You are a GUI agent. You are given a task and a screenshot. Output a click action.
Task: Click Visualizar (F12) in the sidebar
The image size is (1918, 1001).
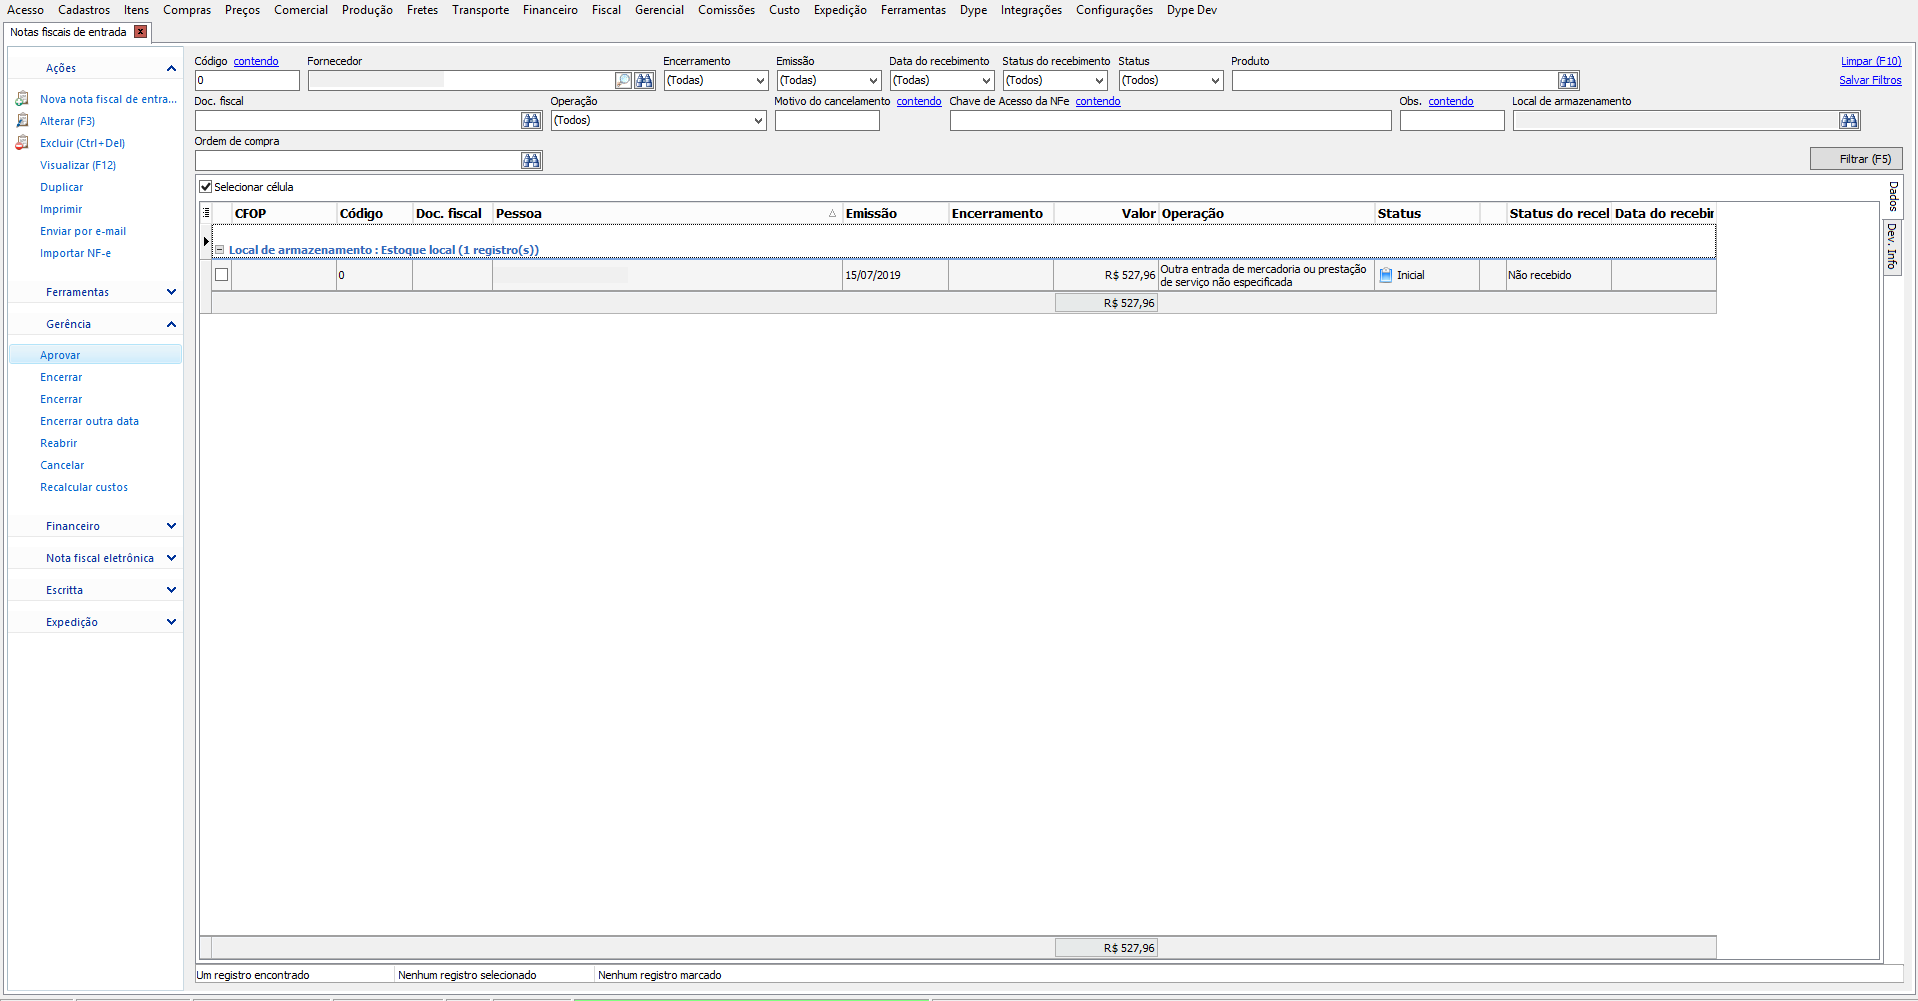[78, 165]
